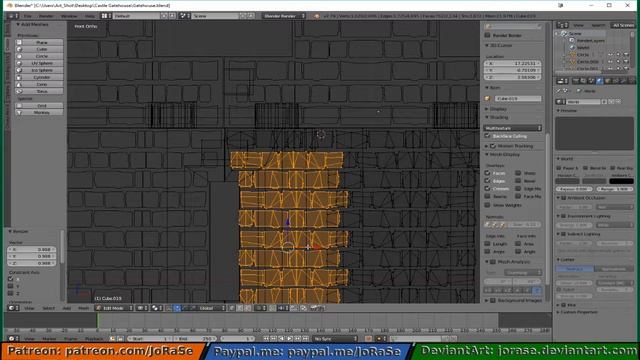Add a Cylinder mesh primitive
Image resolution: width=640 pixels, height=360 pixels.
pyautogui.click(x=39, y=77)
